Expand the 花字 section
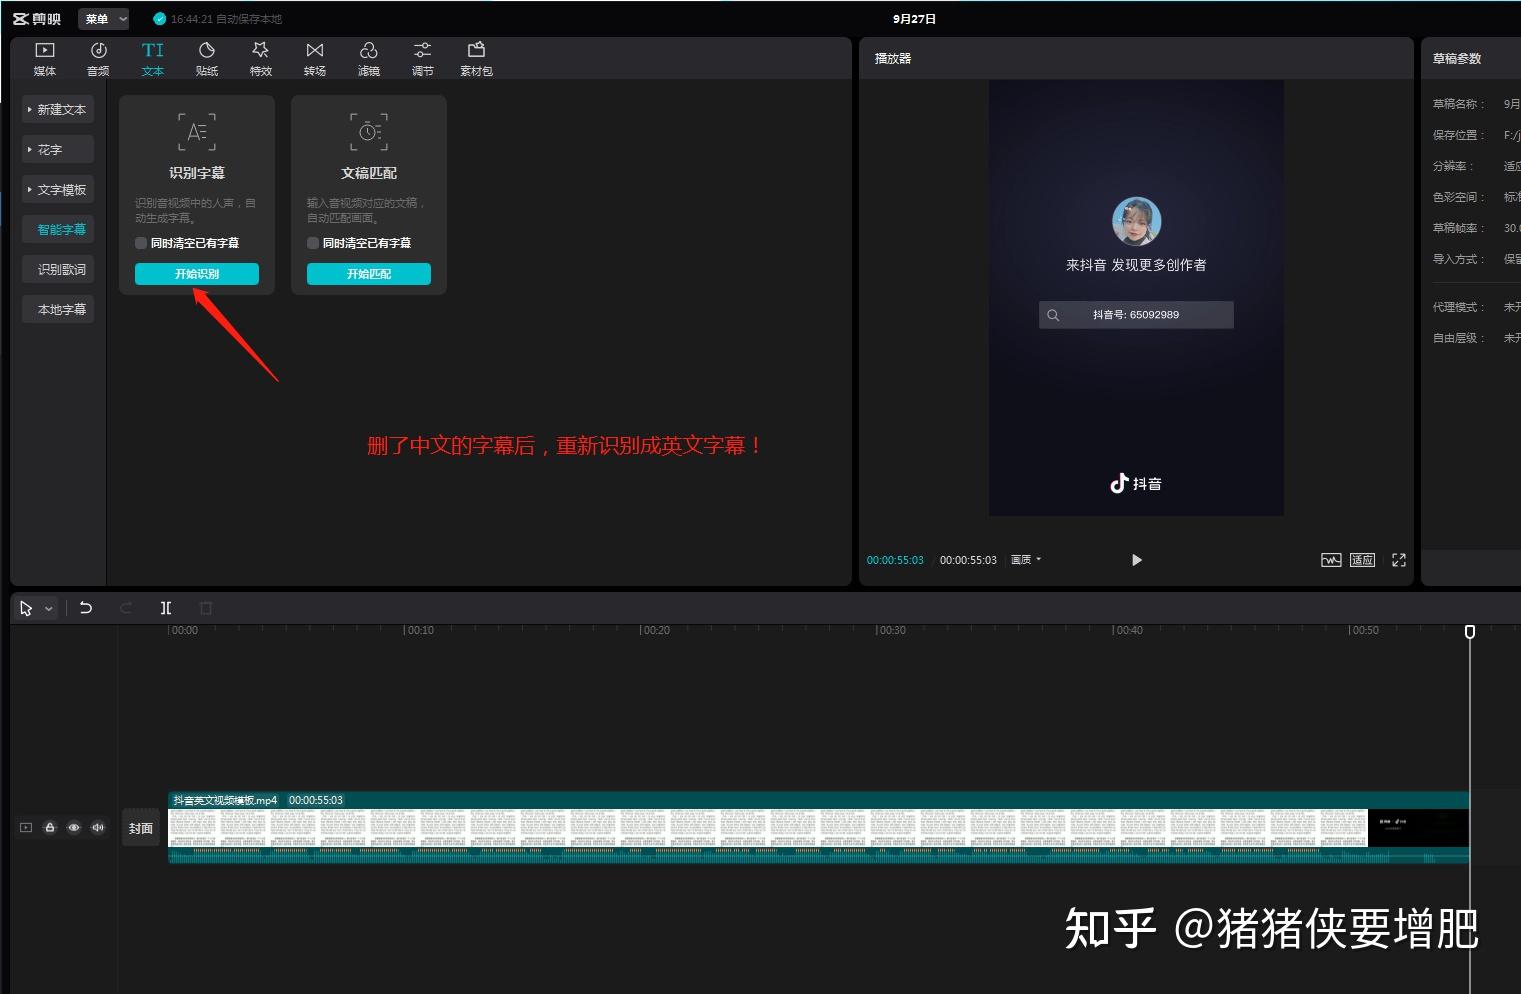The width and height of the screenshot is (1521, 994). coord(58,149)
